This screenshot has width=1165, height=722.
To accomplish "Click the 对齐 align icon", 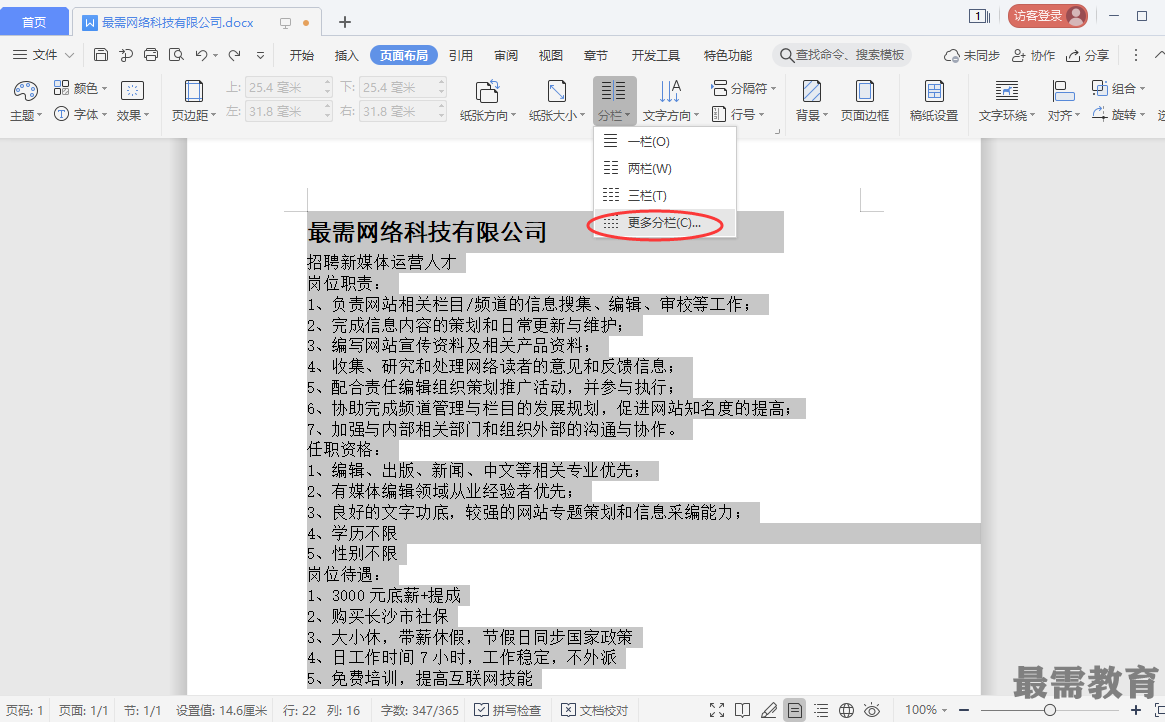I will point(1063,91).
